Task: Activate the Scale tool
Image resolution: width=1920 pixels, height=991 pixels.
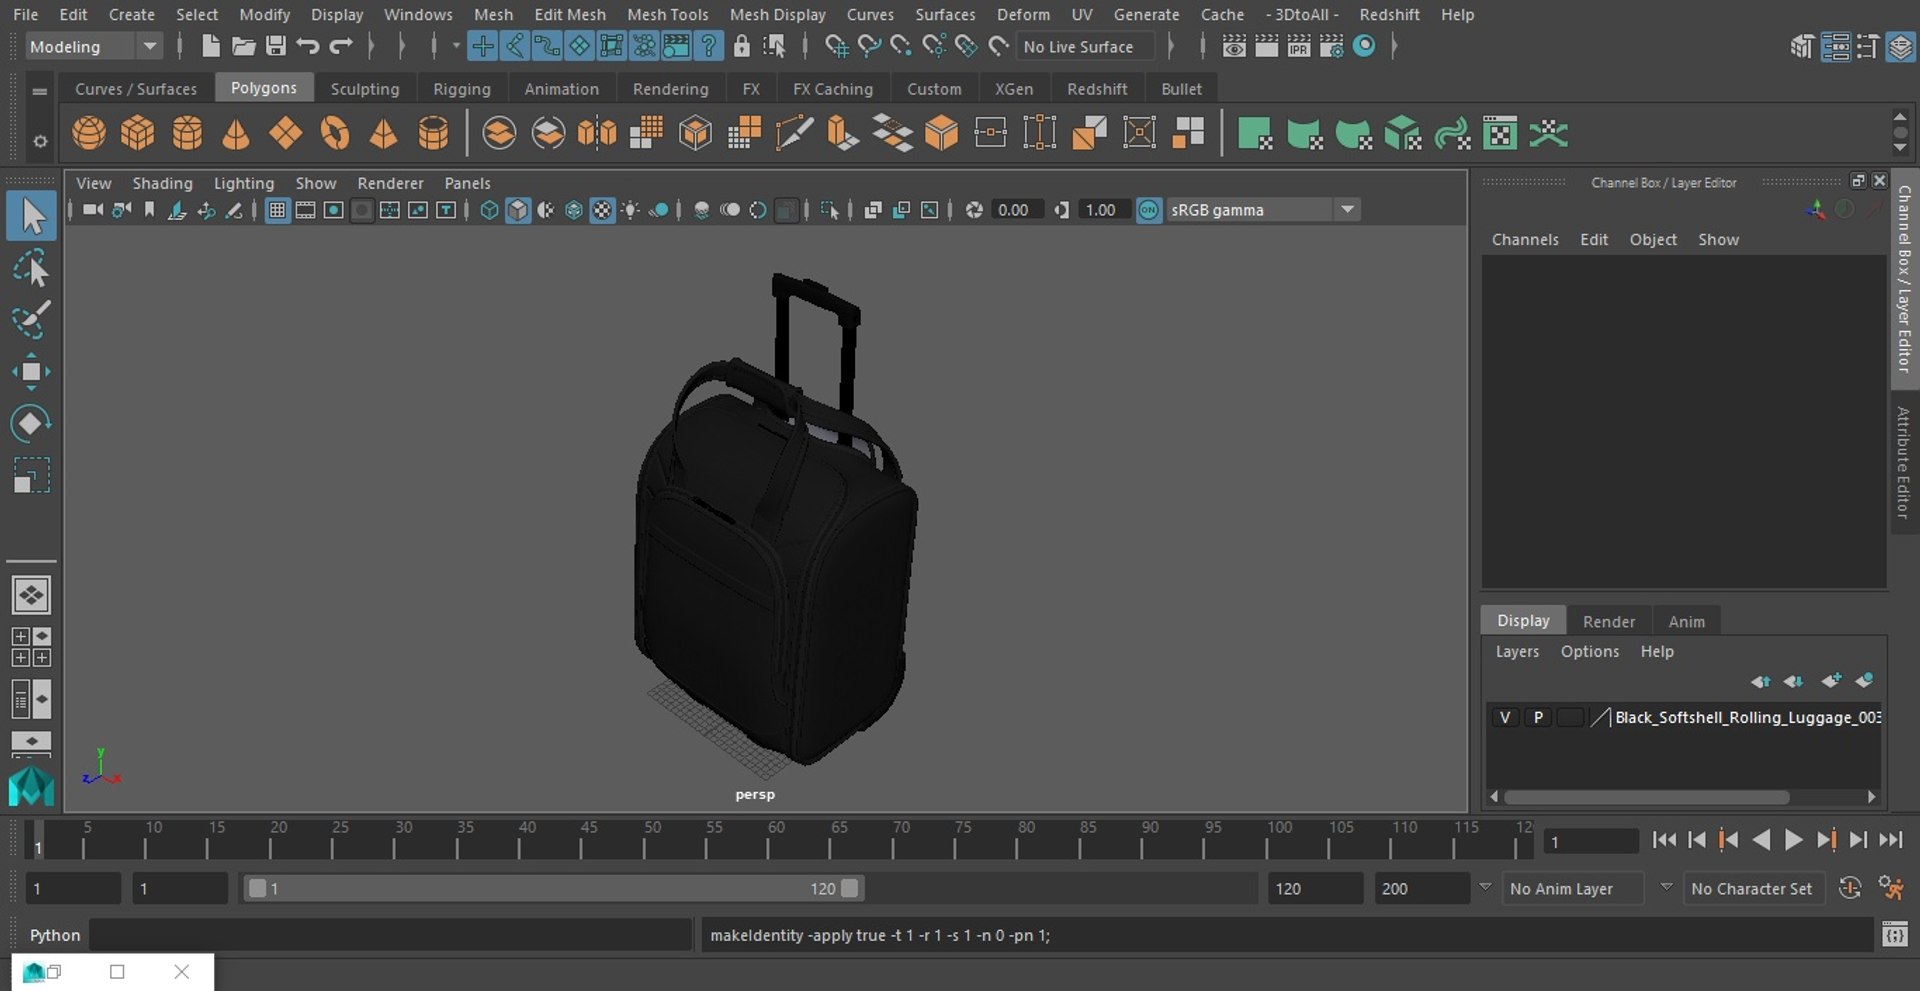Action: 32,476
